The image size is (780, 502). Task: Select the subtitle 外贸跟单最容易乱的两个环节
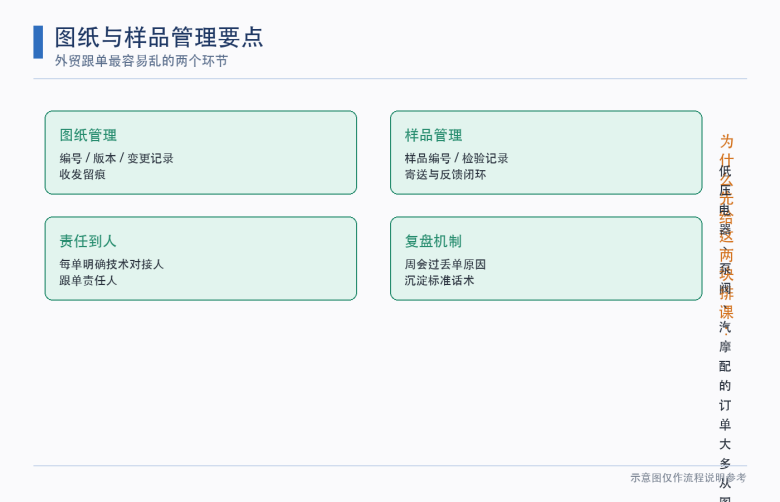pyautogui.click(x=141, y=61)
